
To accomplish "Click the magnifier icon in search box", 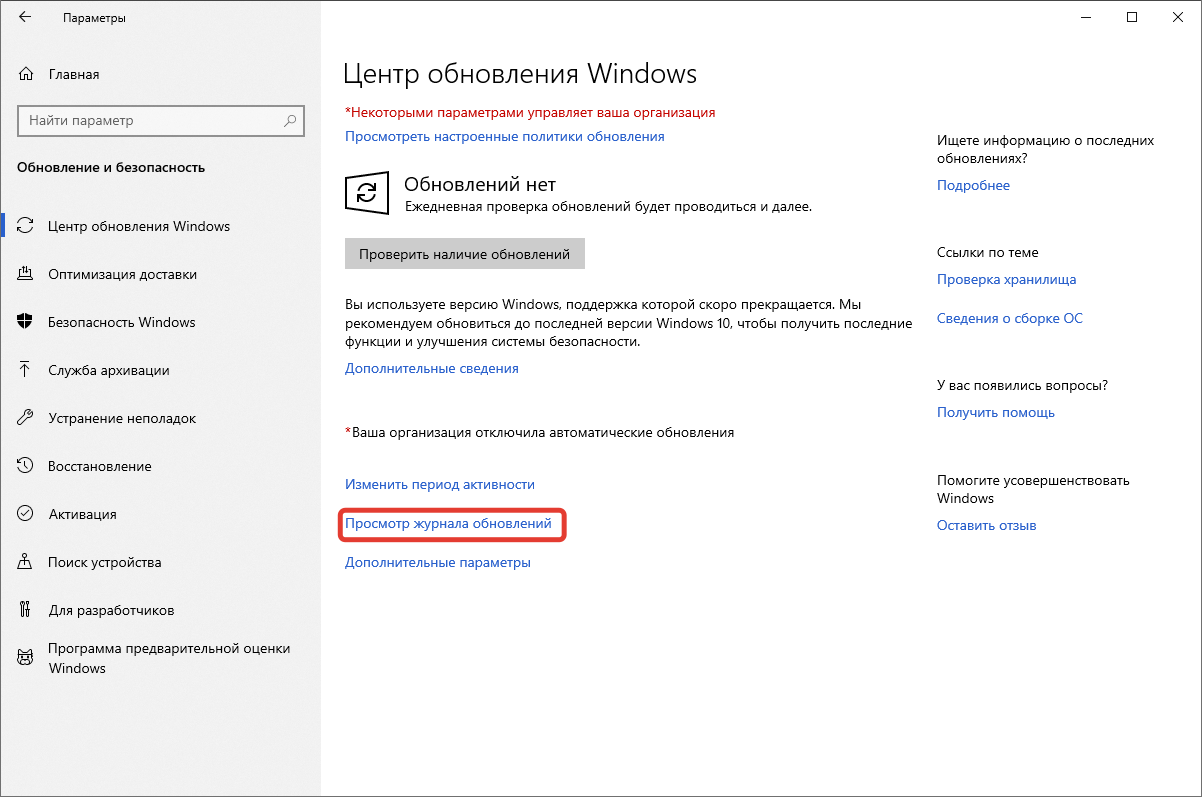I will pos(290,121).
